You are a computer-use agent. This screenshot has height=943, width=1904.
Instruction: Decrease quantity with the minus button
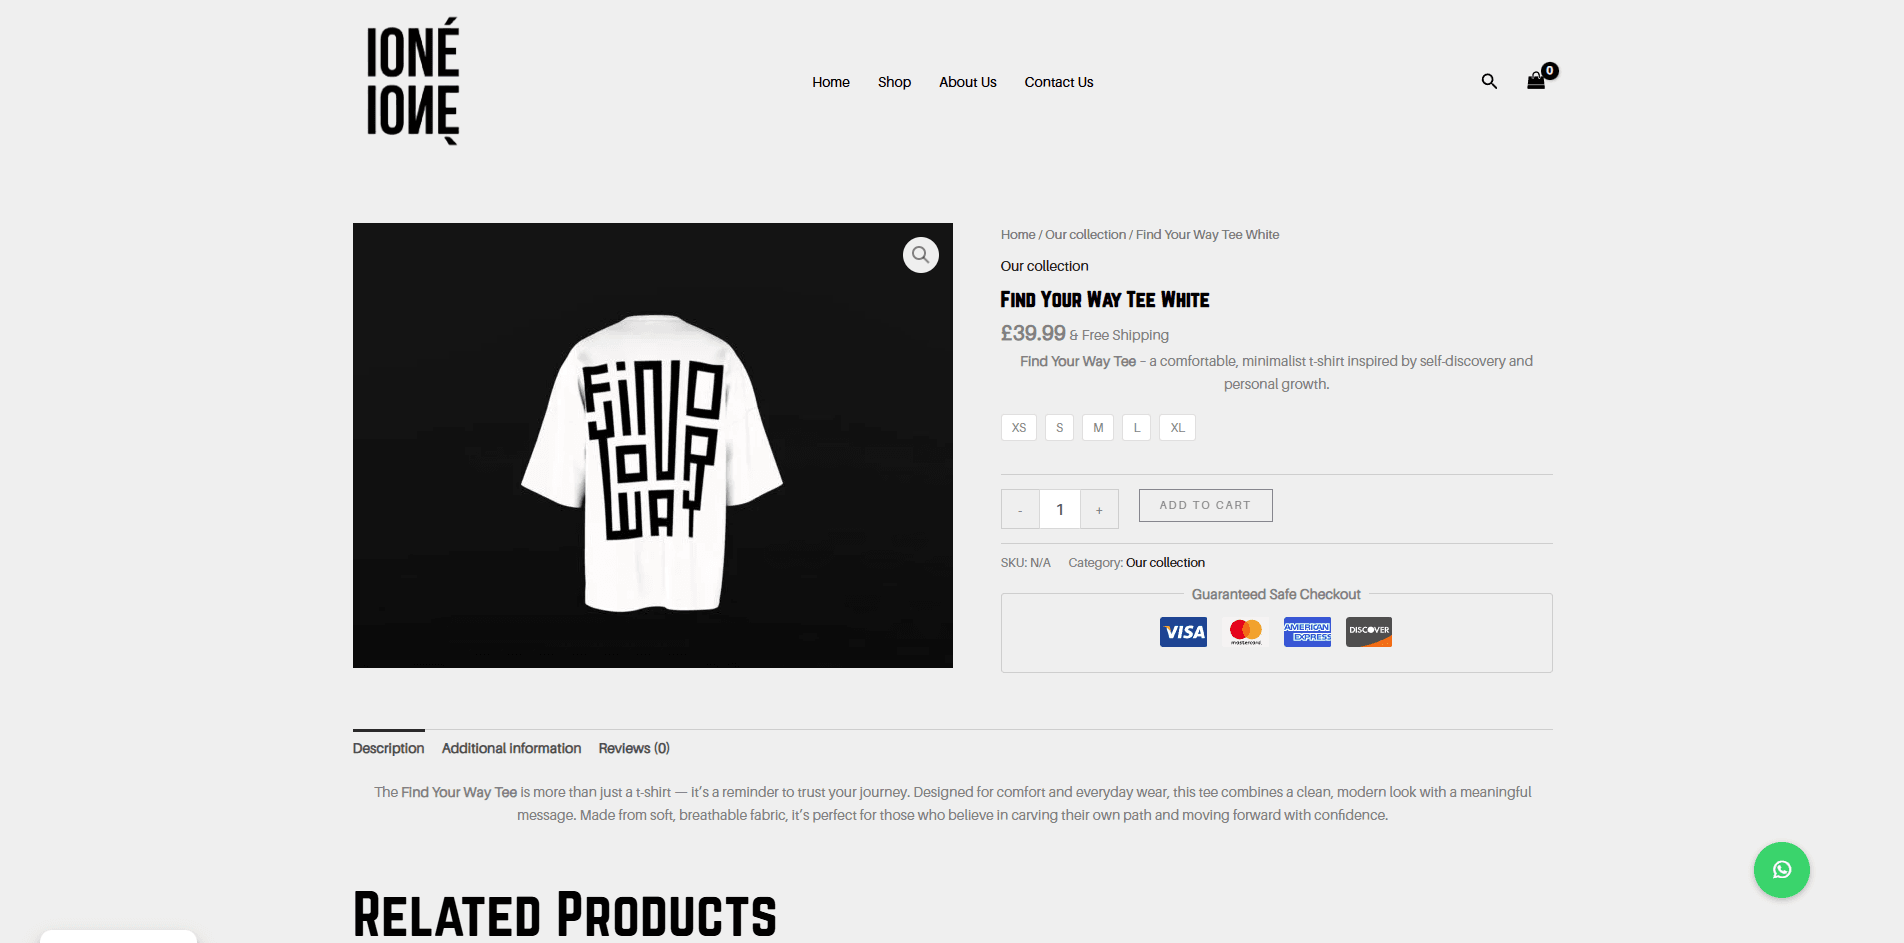click(x=1020, y=510)
